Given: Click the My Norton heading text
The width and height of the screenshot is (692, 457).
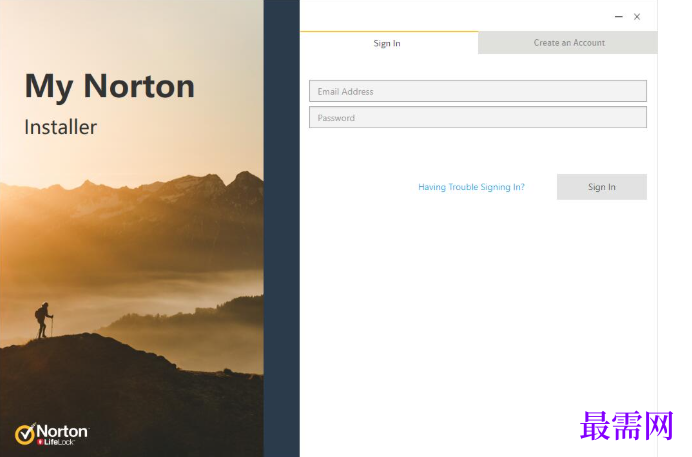Looking at the screenshot, I should [110, 86].
